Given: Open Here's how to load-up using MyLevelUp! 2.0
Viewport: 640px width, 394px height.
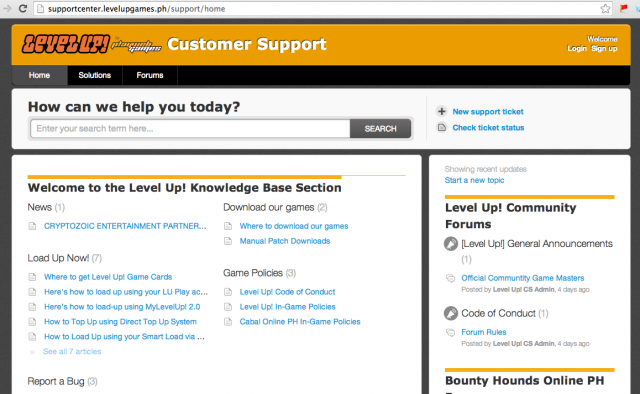Looking at the screenshot, I should 122,307.
